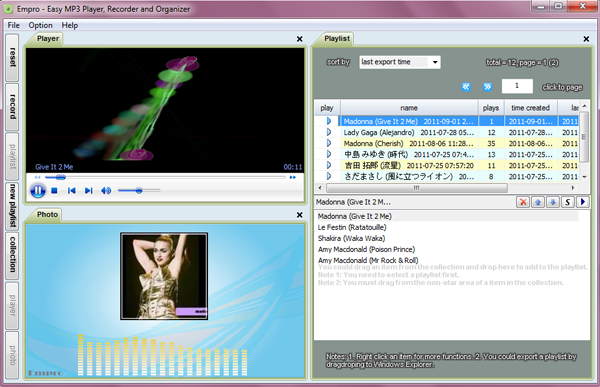Select song Amy Macdonald (Poison Prince)
The width and height of the screenshot is (600, 387).
pos(366,250)
